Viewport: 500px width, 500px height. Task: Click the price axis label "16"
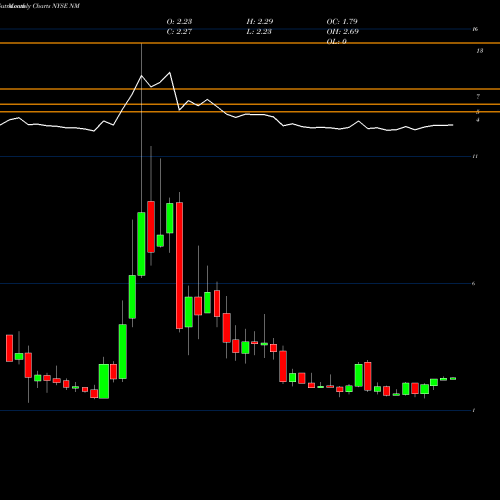click(475, 29)
